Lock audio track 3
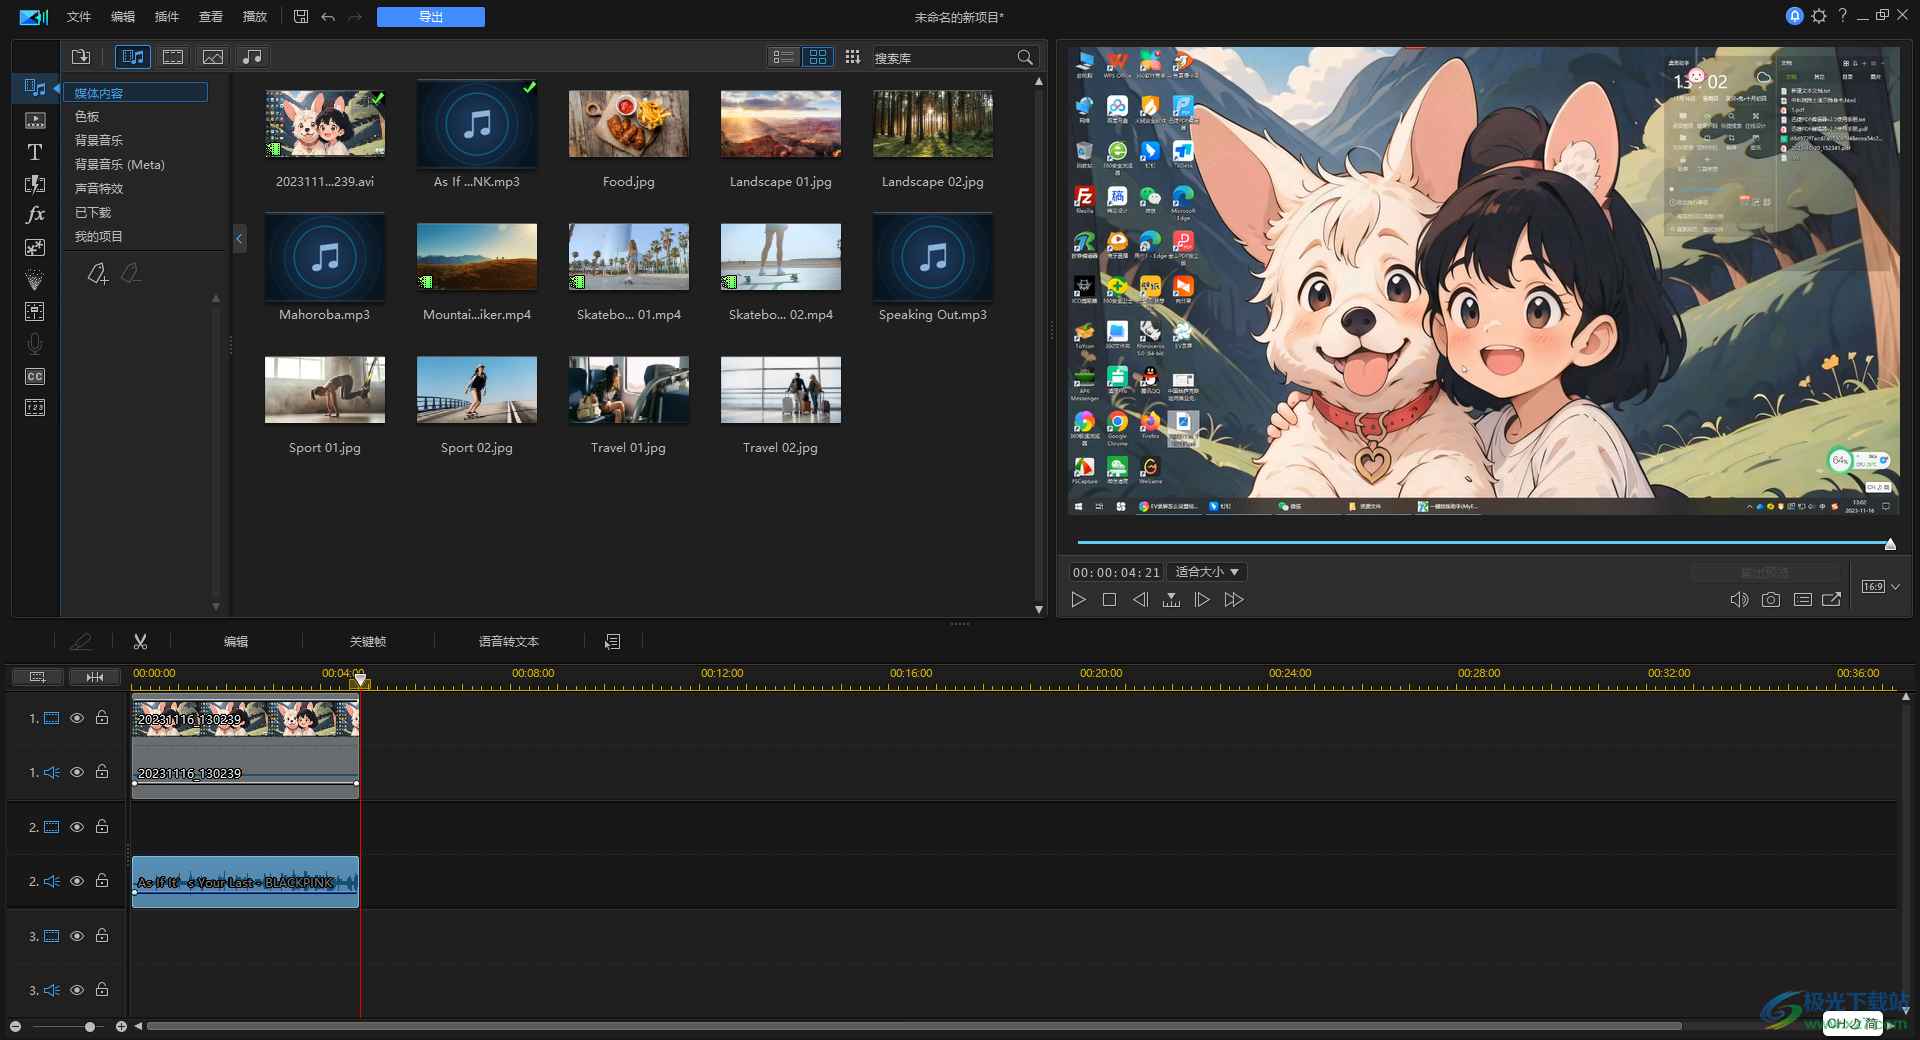 [102, 990]
